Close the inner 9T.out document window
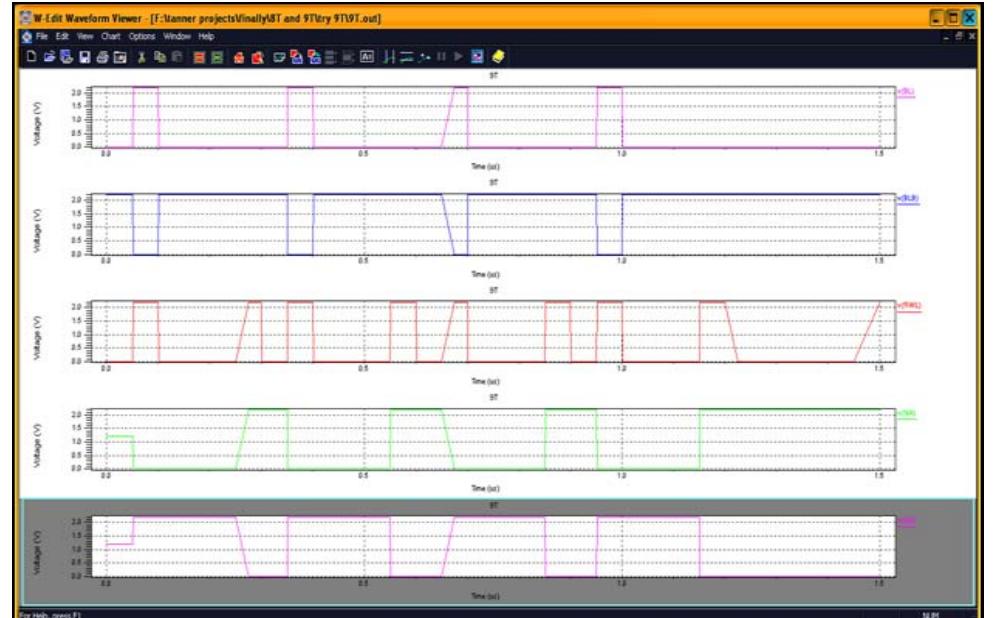 click(972, 37)
